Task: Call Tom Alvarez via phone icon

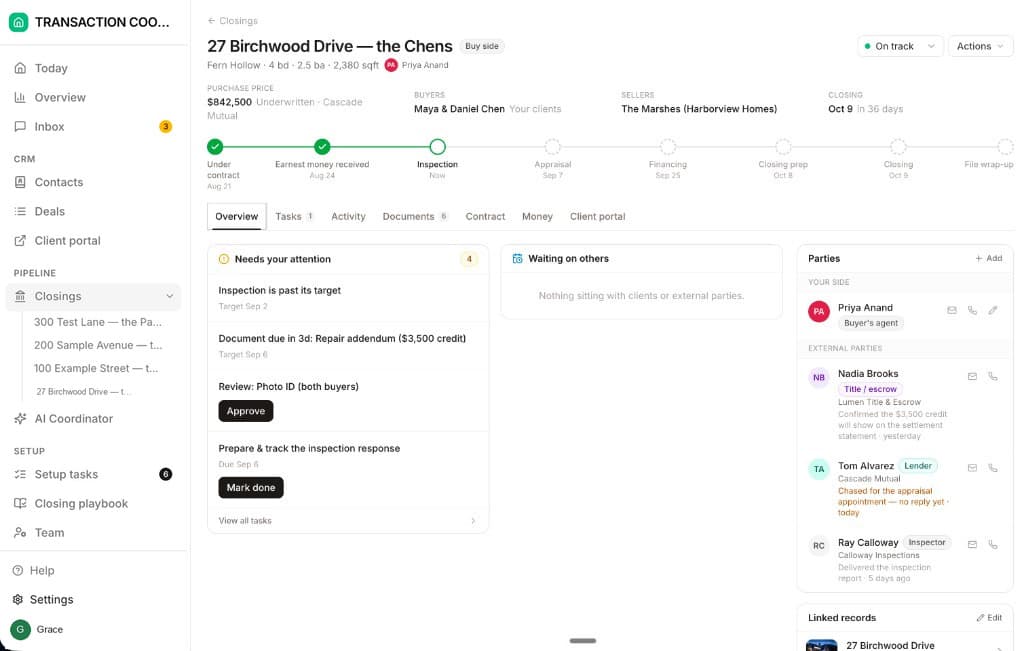Action: click(993, 468)
